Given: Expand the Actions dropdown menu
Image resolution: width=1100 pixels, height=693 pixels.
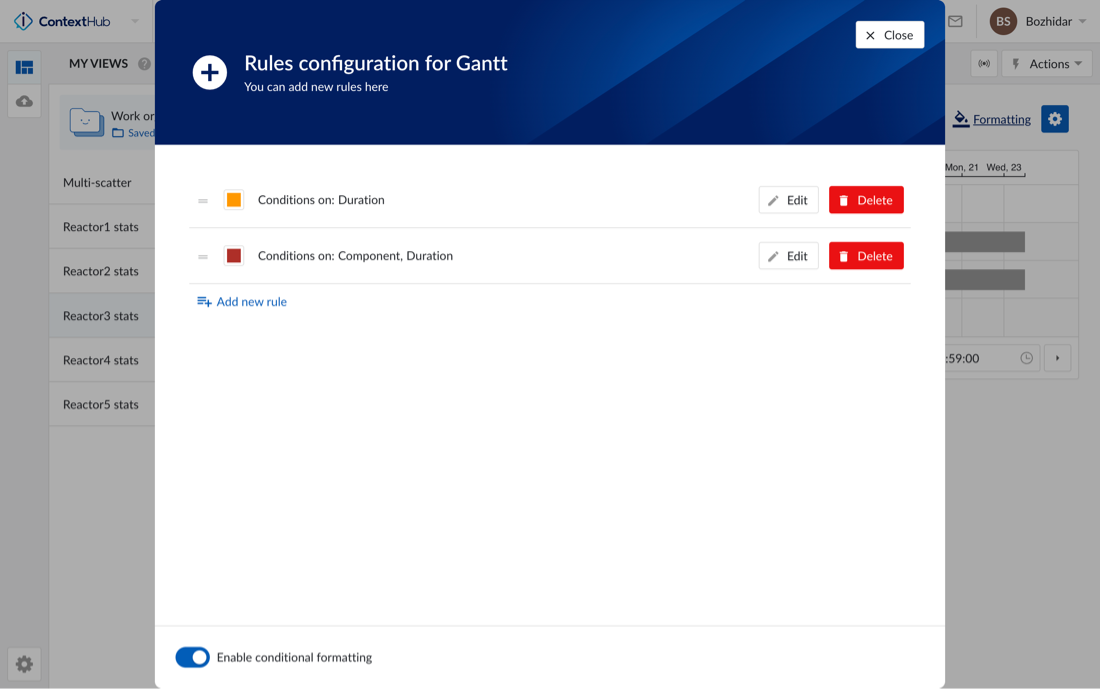Looking at the screenshot, I should pyautogui.click(x=1047, y=64).
